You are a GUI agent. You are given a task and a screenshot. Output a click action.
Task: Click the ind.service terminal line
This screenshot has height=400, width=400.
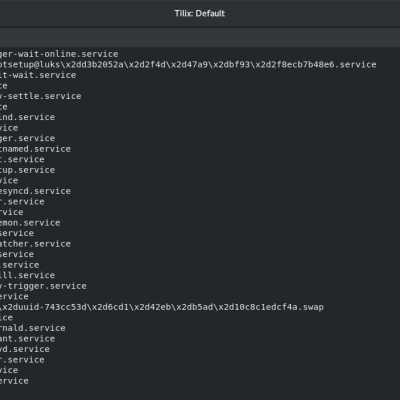(27, 117)
